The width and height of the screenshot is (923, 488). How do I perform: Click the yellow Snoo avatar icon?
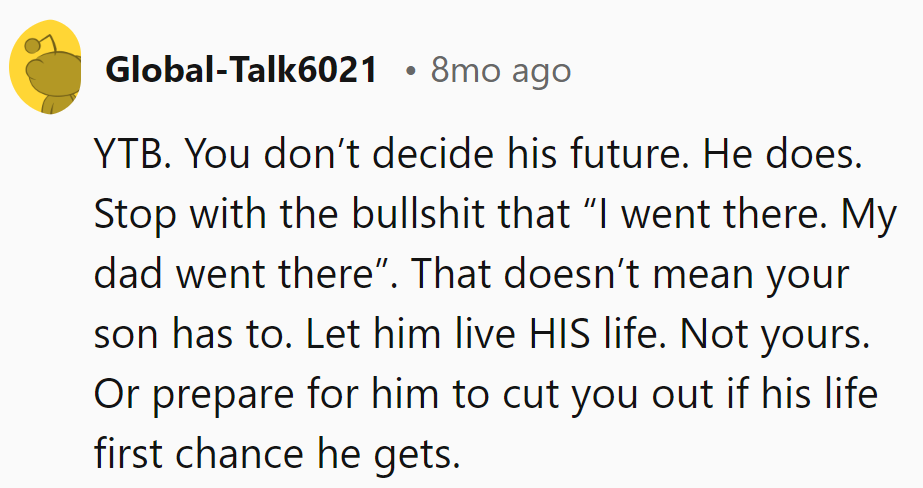[46, 73]
